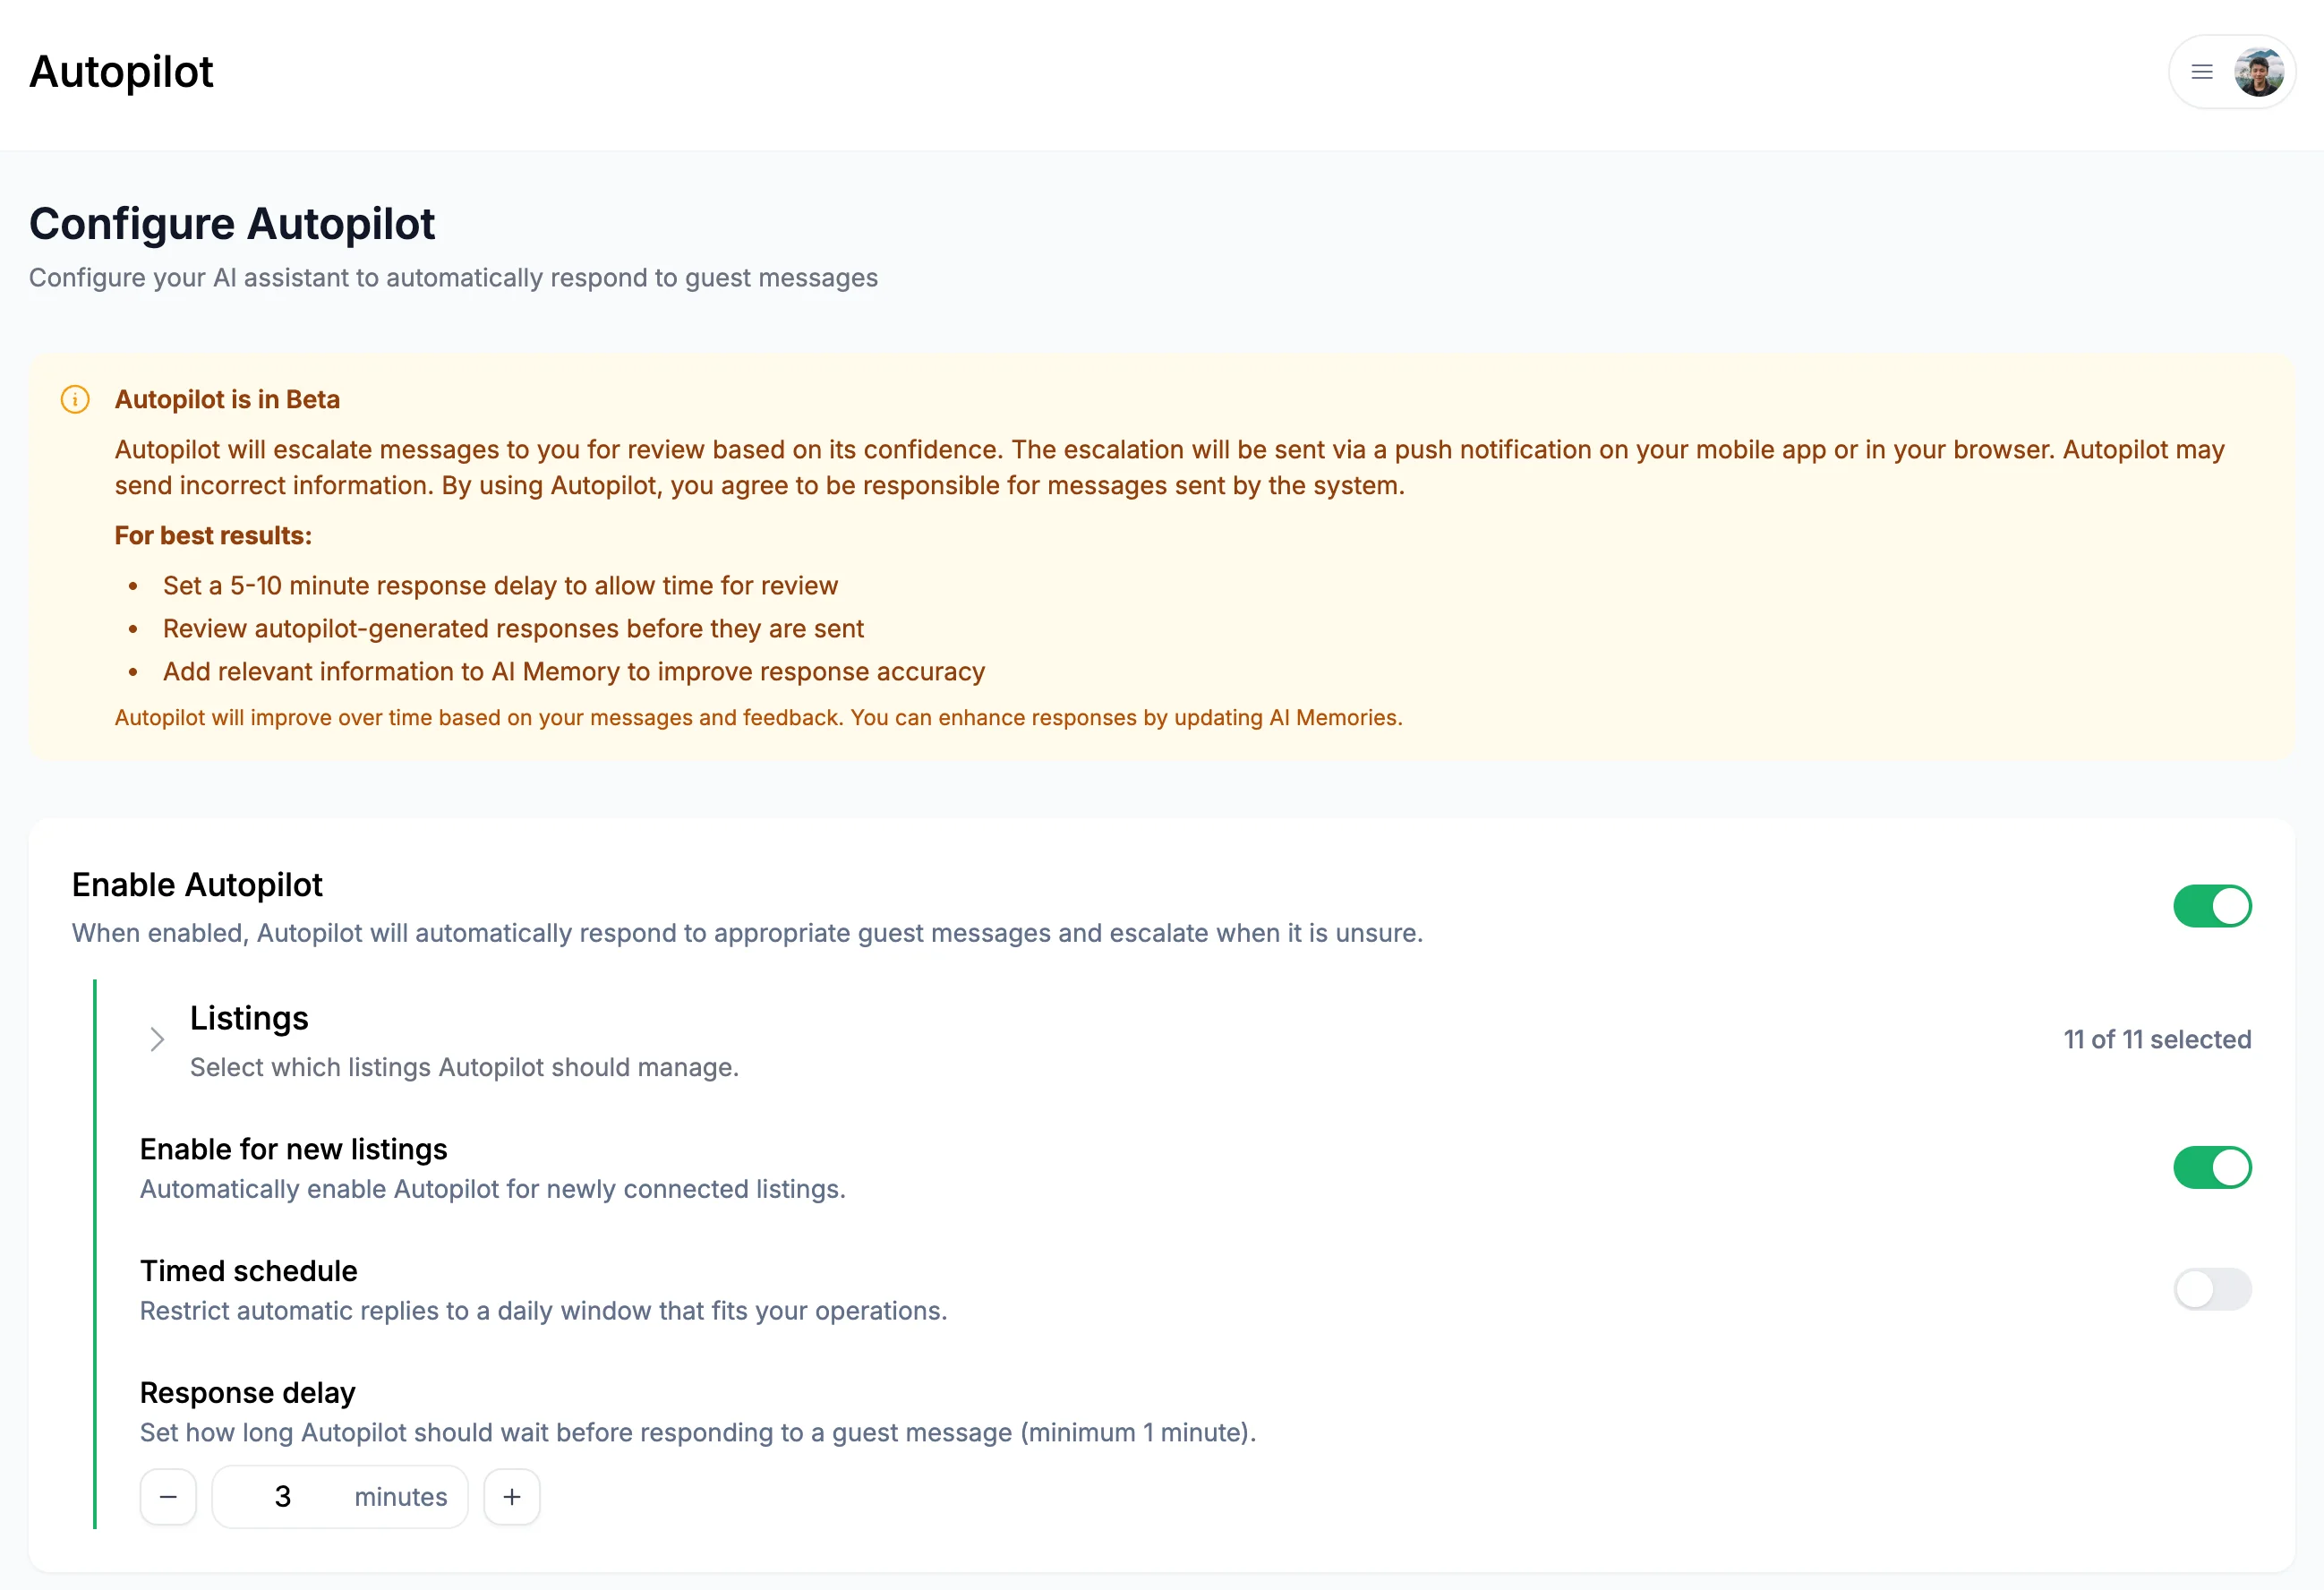Click the Configure Autopilot heading

[232, 224]
